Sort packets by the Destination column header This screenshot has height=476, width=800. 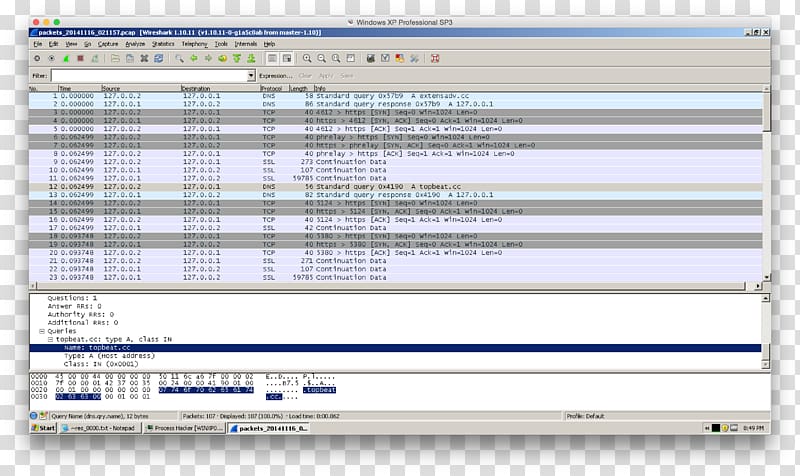coord(220,88)
